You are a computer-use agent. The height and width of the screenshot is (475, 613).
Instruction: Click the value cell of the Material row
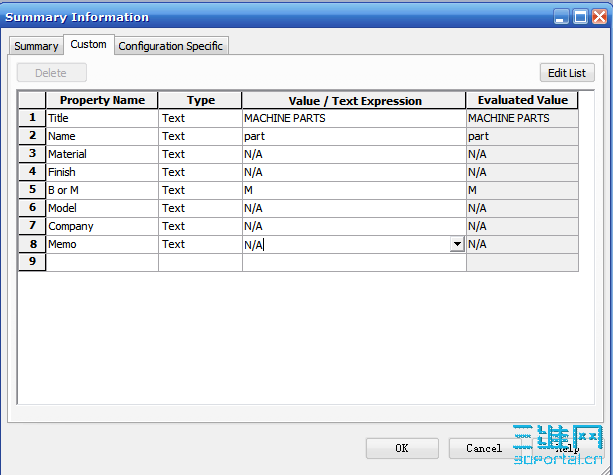pyautogui.click(x=354, y=154)
